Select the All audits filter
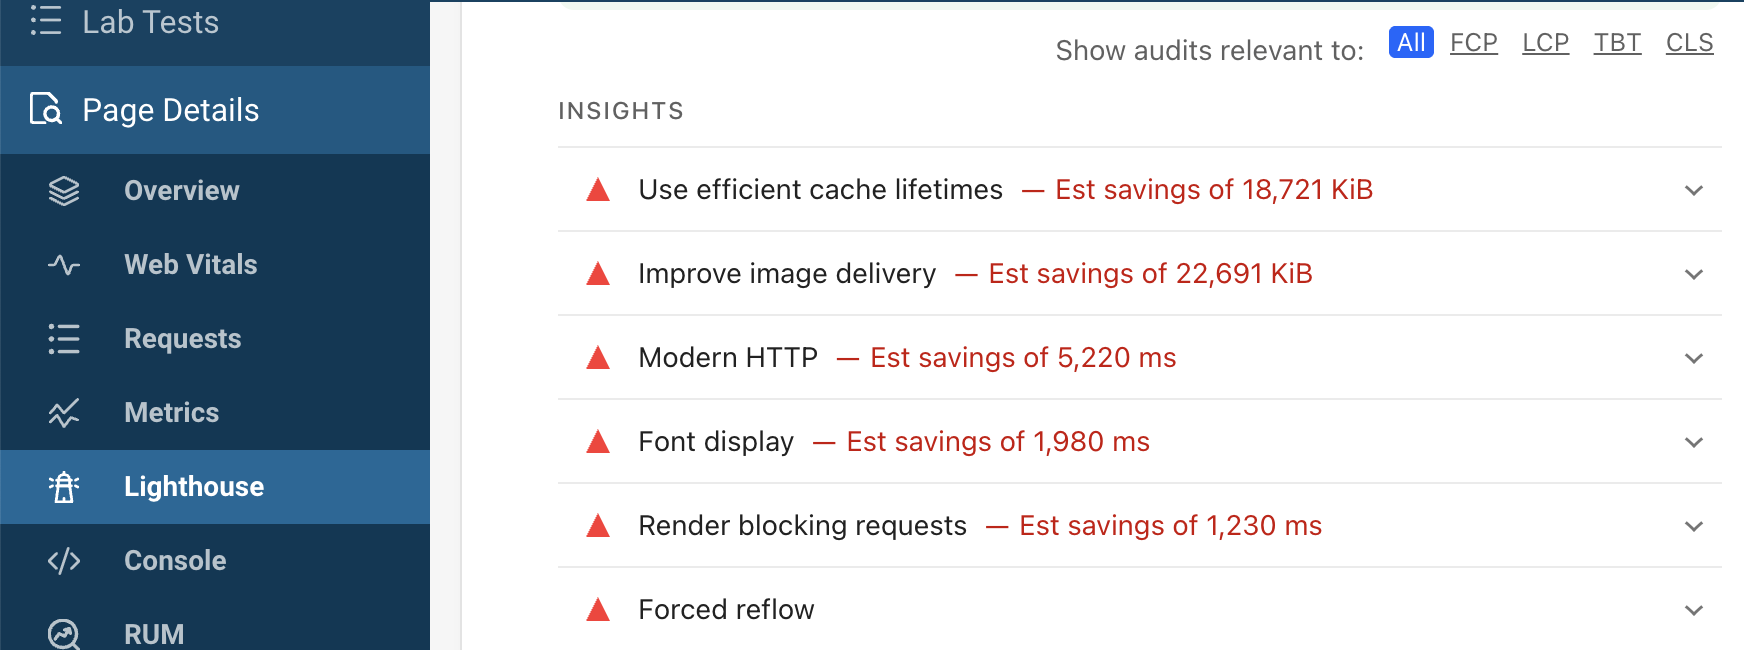This screenshot has width=1744, height=650. click(x=1411, y=43)
